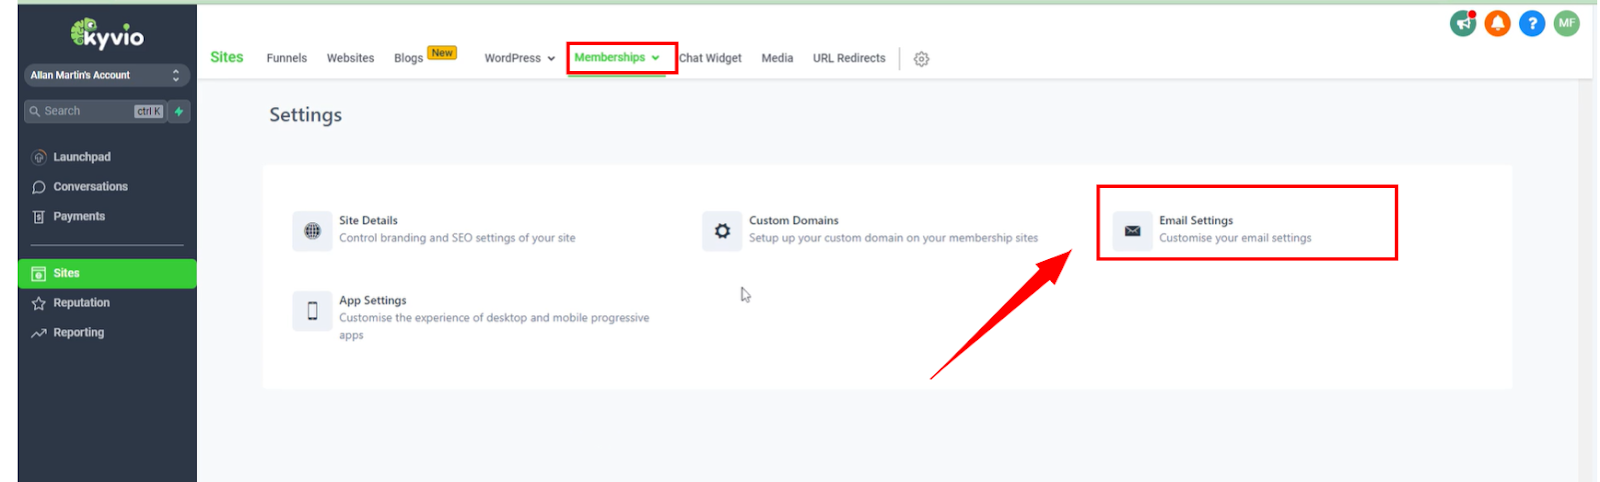Open Reputation from the sidebar

pos(81,303)
